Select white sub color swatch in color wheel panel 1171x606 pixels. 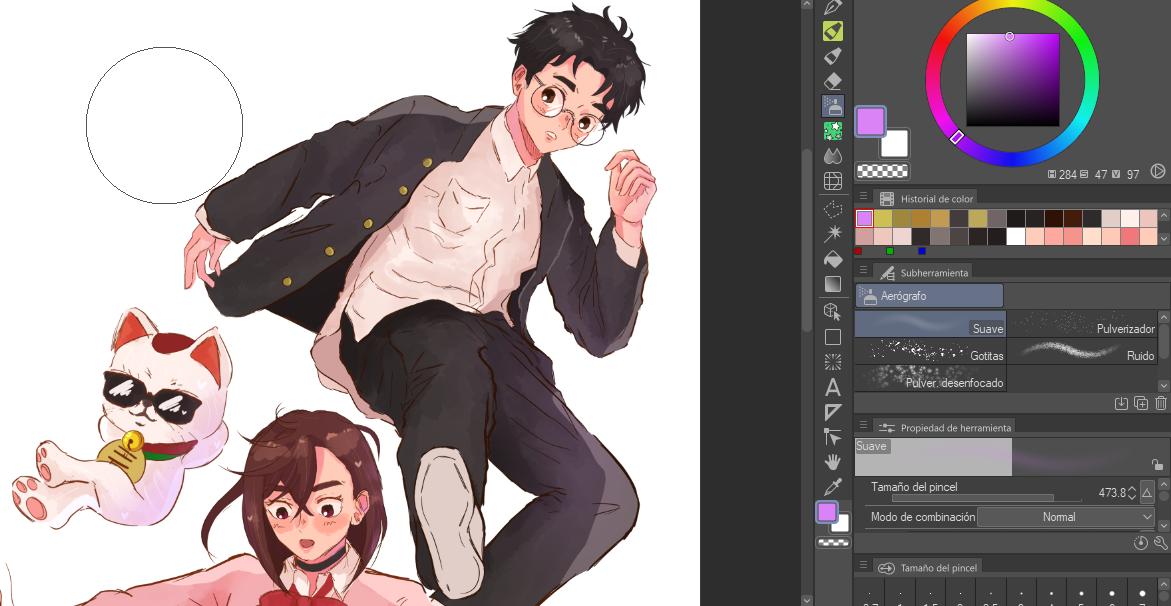pyautogui.click(x=895, y=143)
